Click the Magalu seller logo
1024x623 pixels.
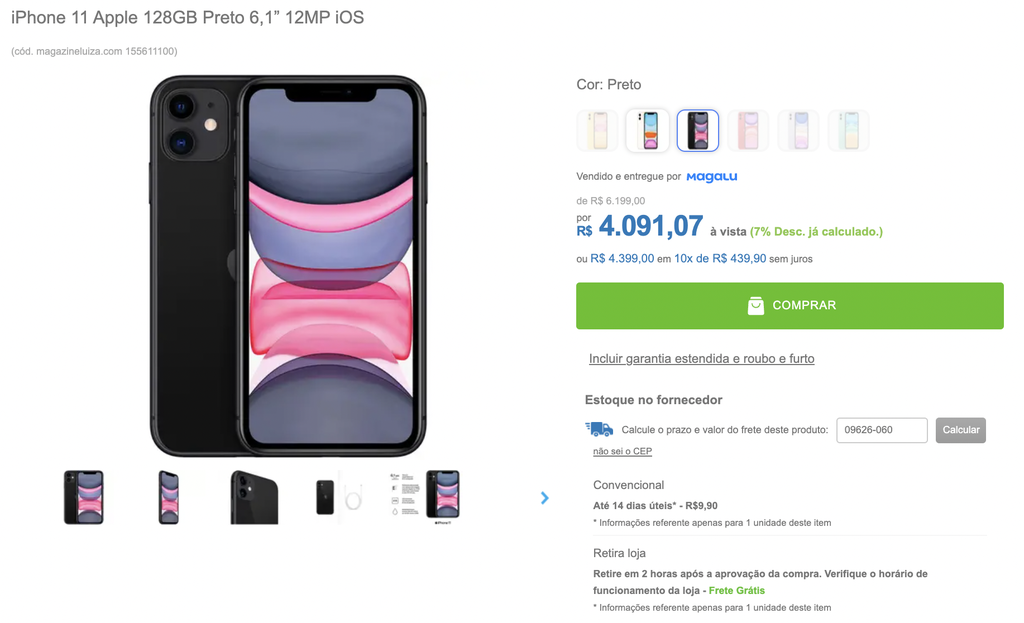tap(711, 176)
